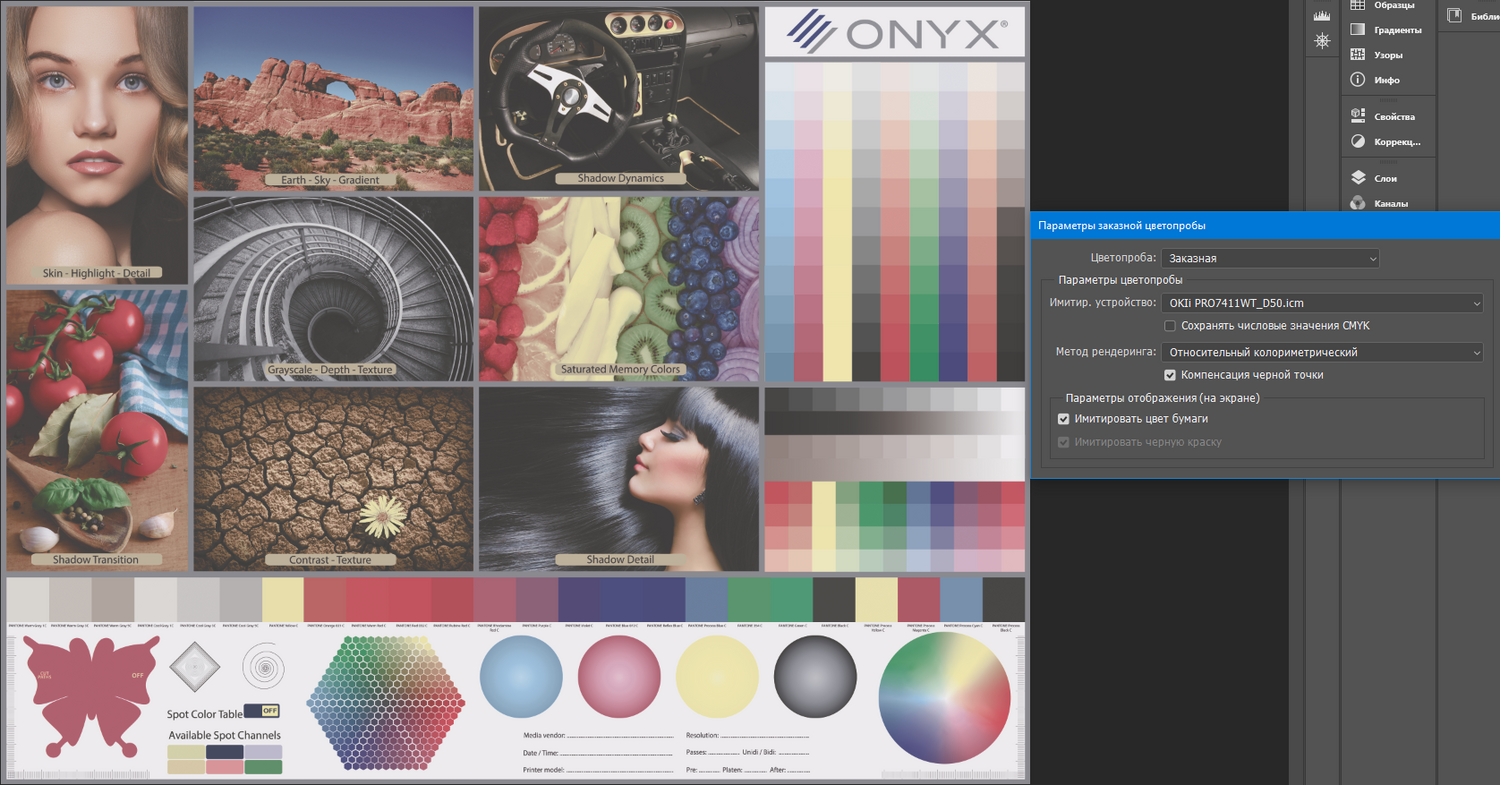The image size is (1500, 785).
Task: Open the Коррекц... adjustments panel
Action: click(1387, 142)
